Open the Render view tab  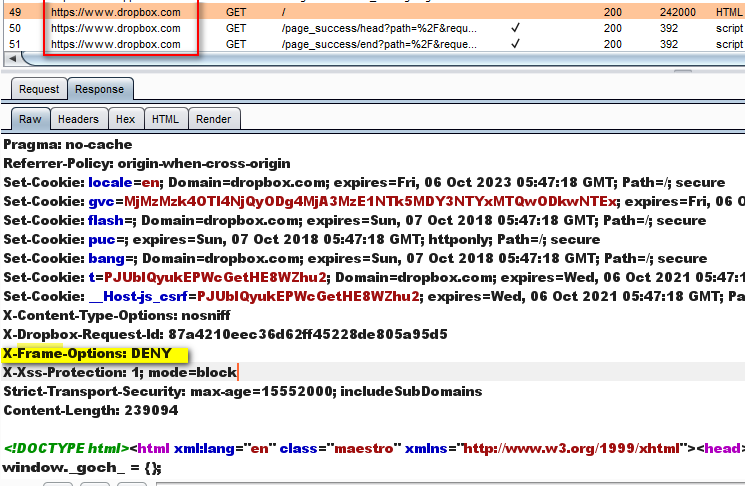point(213,119)
